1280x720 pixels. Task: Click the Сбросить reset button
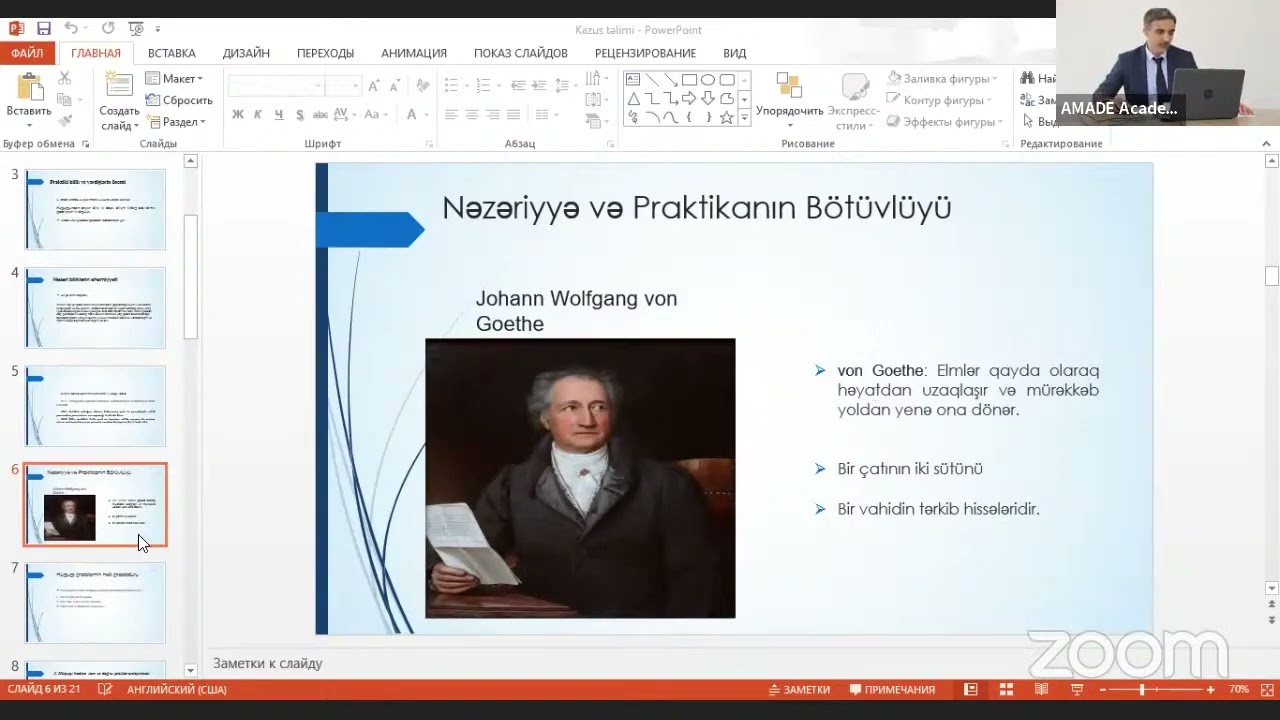(x=179, y=100)
